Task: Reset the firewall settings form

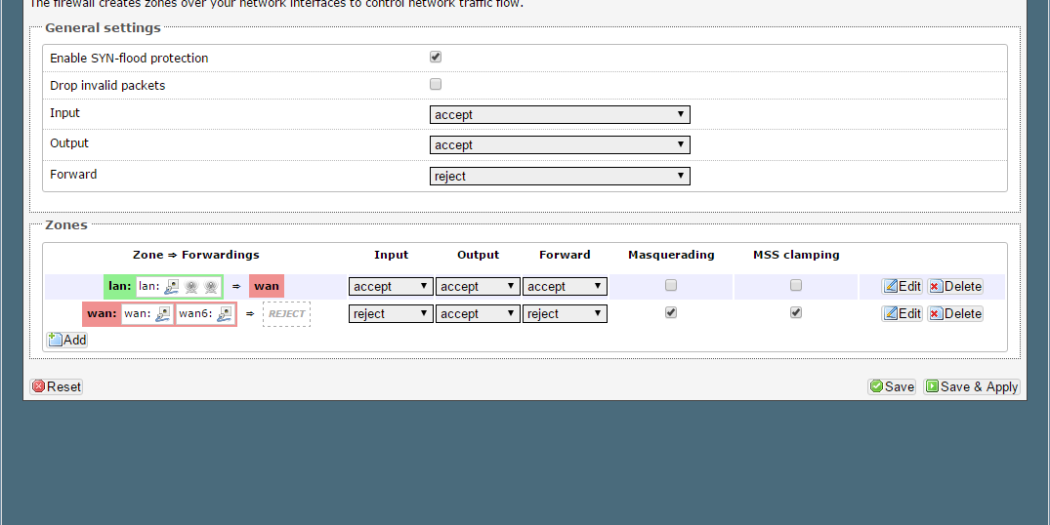Action: 57,387
